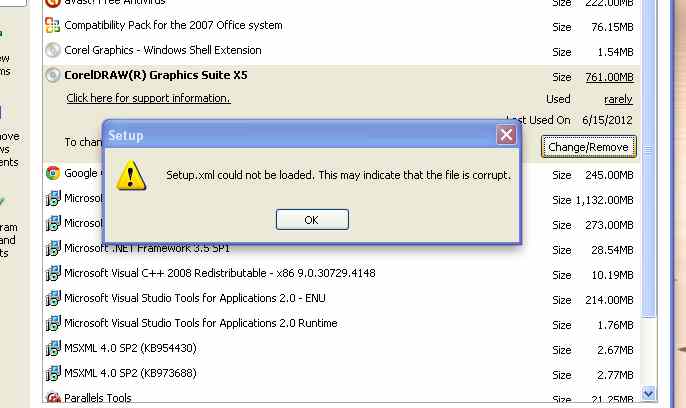686x408 pixels.
Task: Click OK in the Setup error dialog
Action: click(x=312, y=219)
